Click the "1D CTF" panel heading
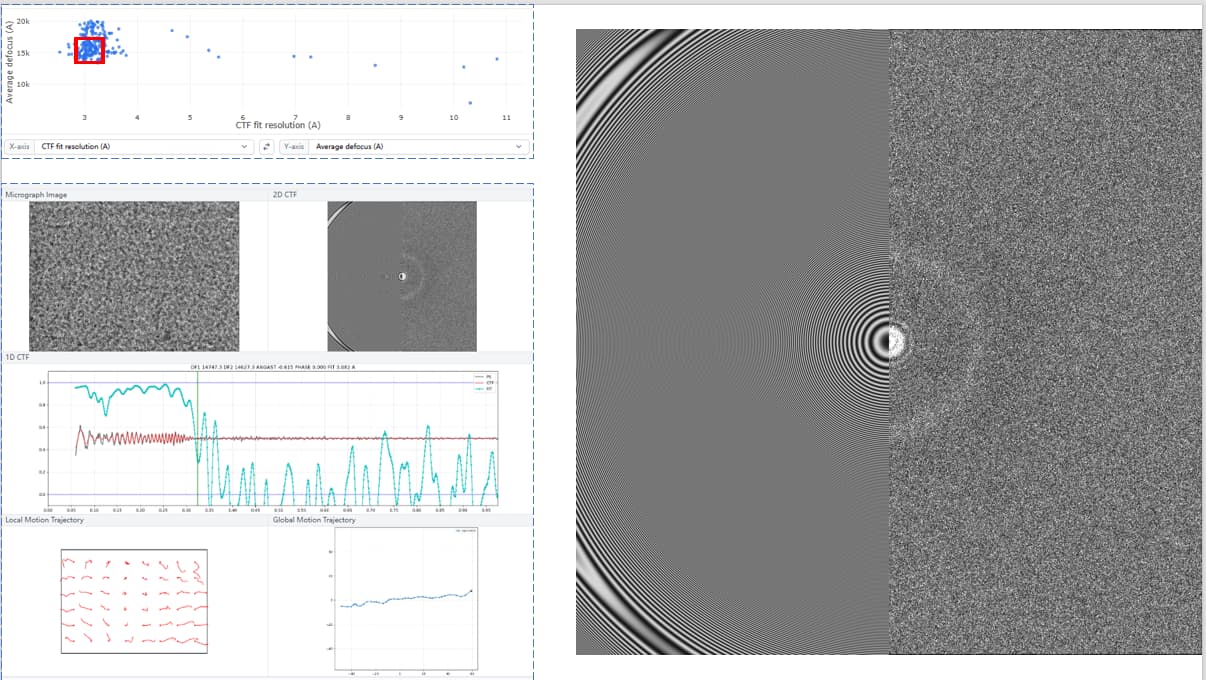 click(16, 357)
